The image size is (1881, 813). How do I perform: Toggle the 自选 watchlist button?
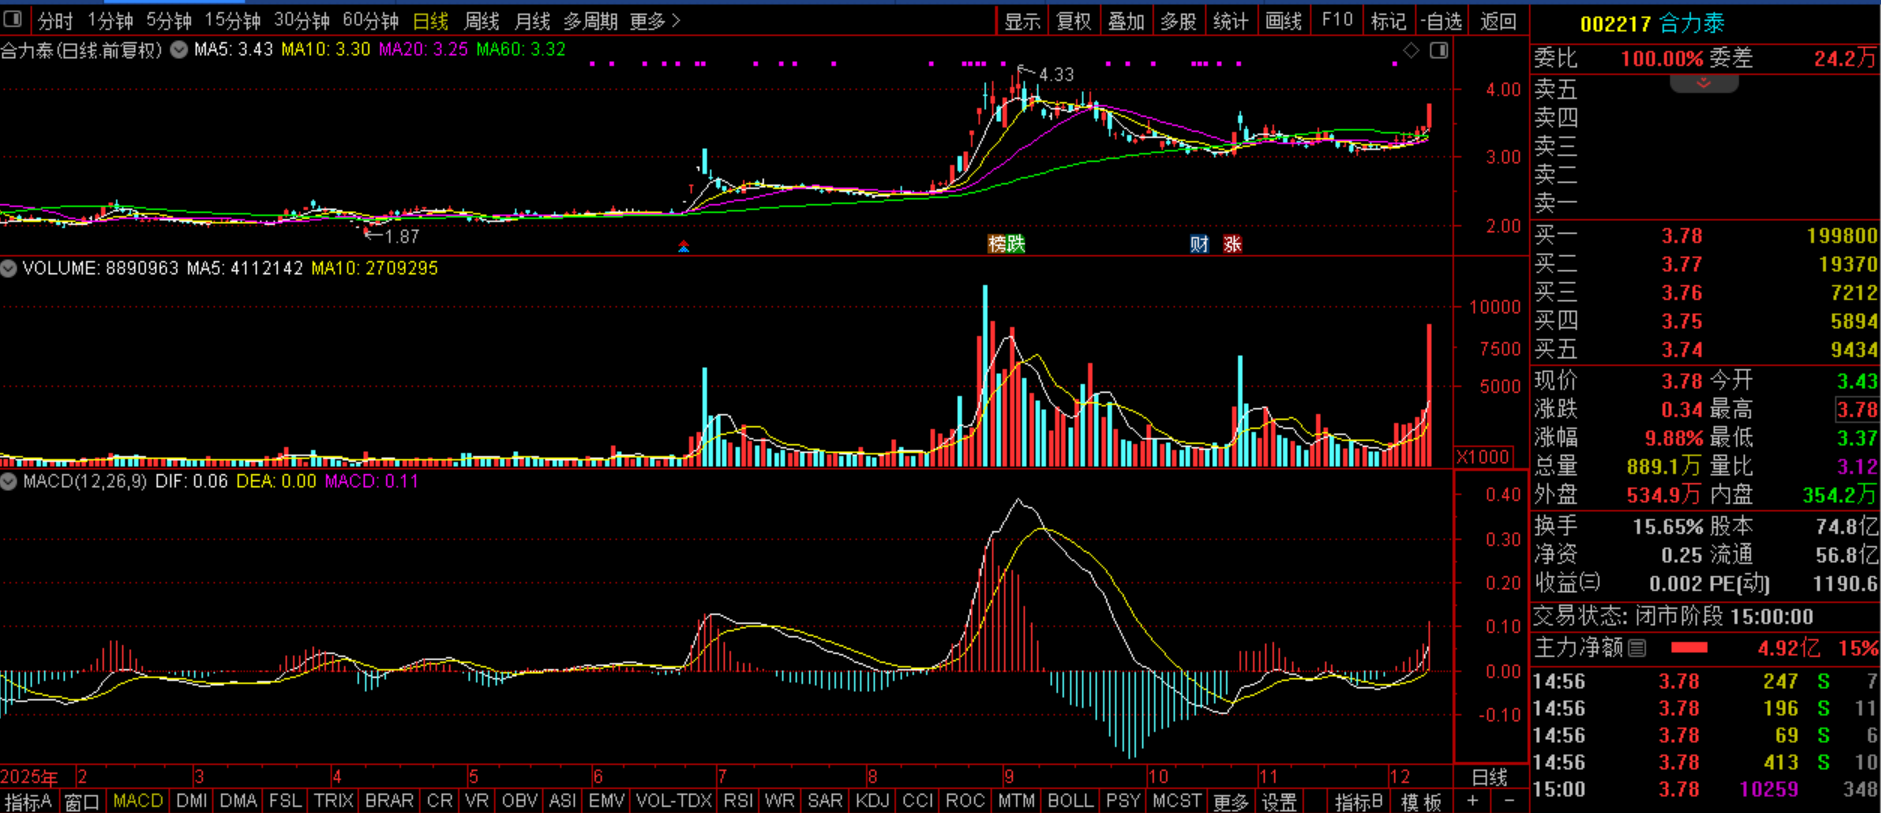(1441, 21)
